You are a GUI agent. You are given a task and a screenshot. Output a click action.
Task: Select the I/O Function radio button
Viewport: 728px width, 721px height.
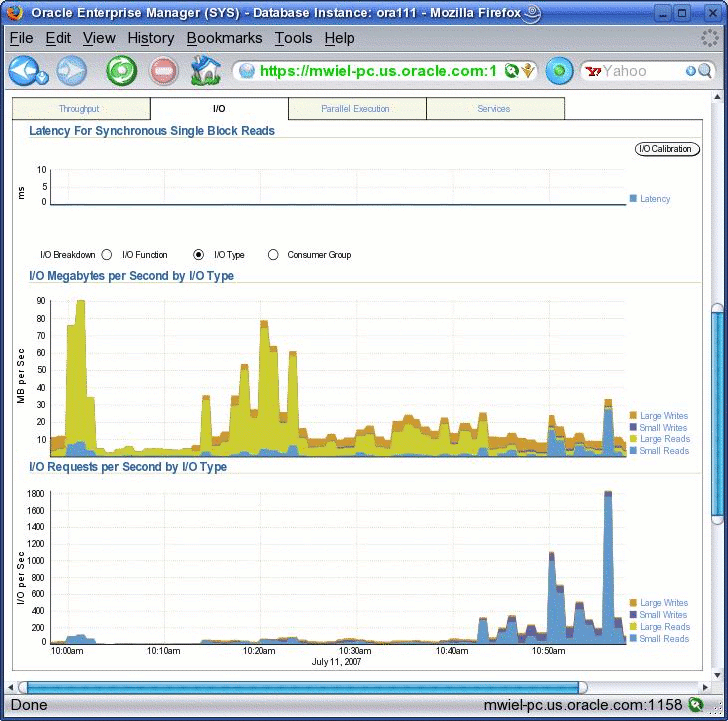[x=107, y=255]
